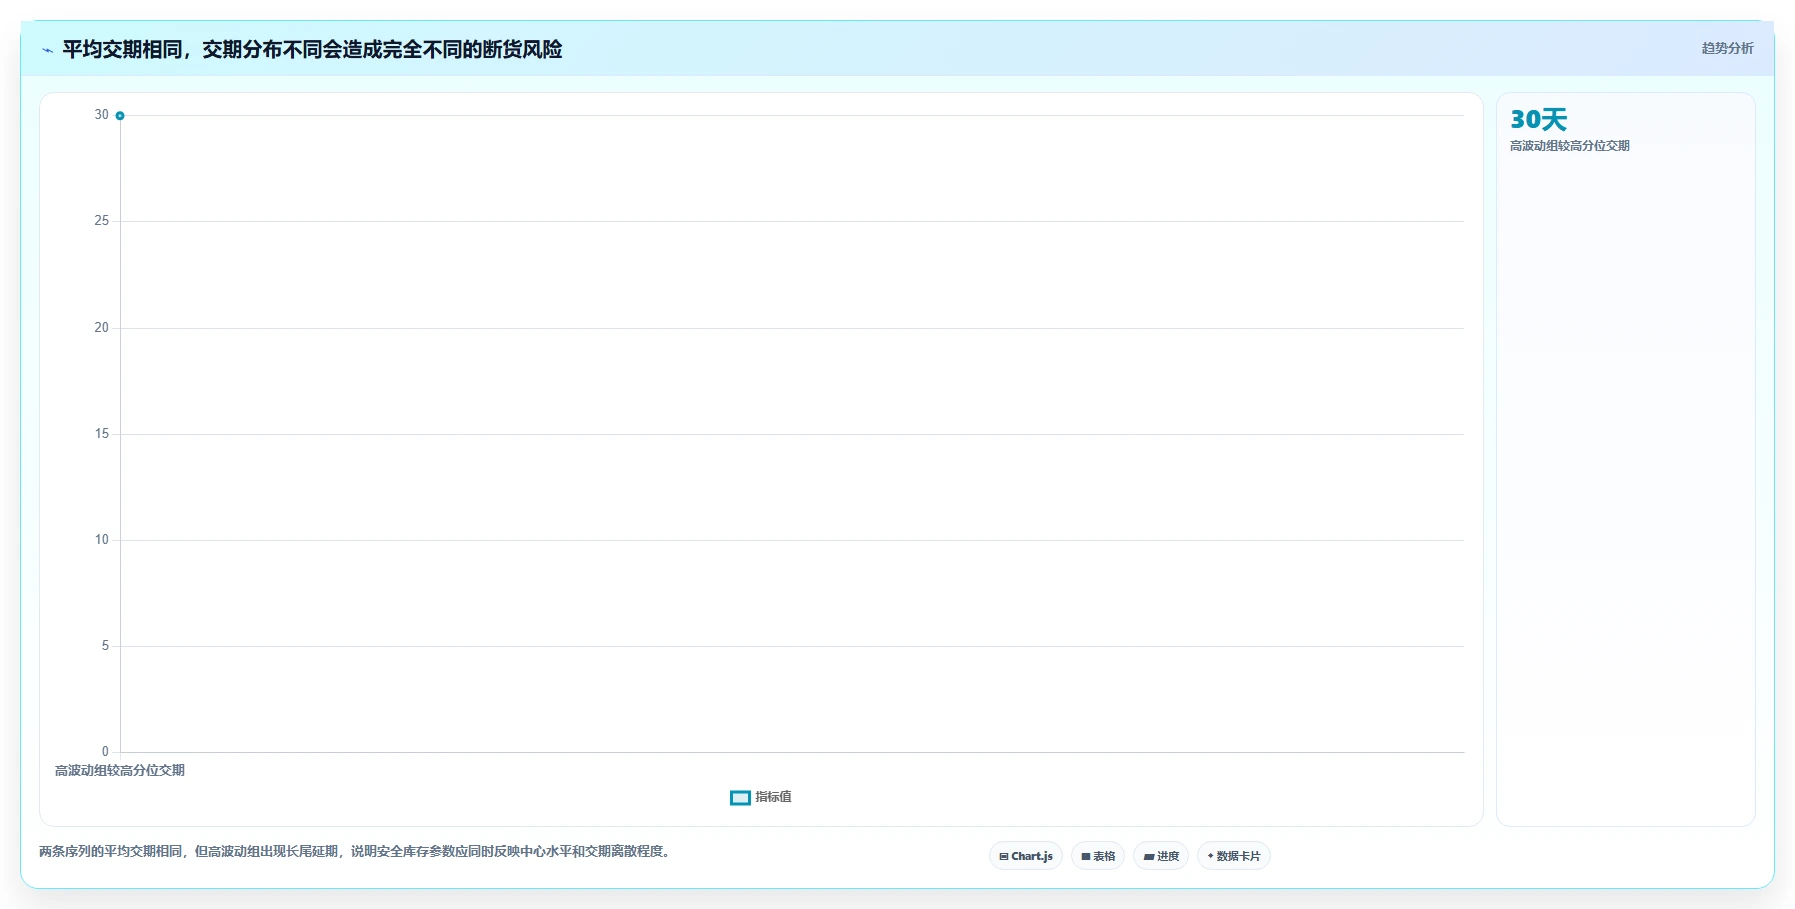Click the card label 高波动组较高分位交期
1795x909 pixels.
pyautogui.click(x=1569, y=146)
